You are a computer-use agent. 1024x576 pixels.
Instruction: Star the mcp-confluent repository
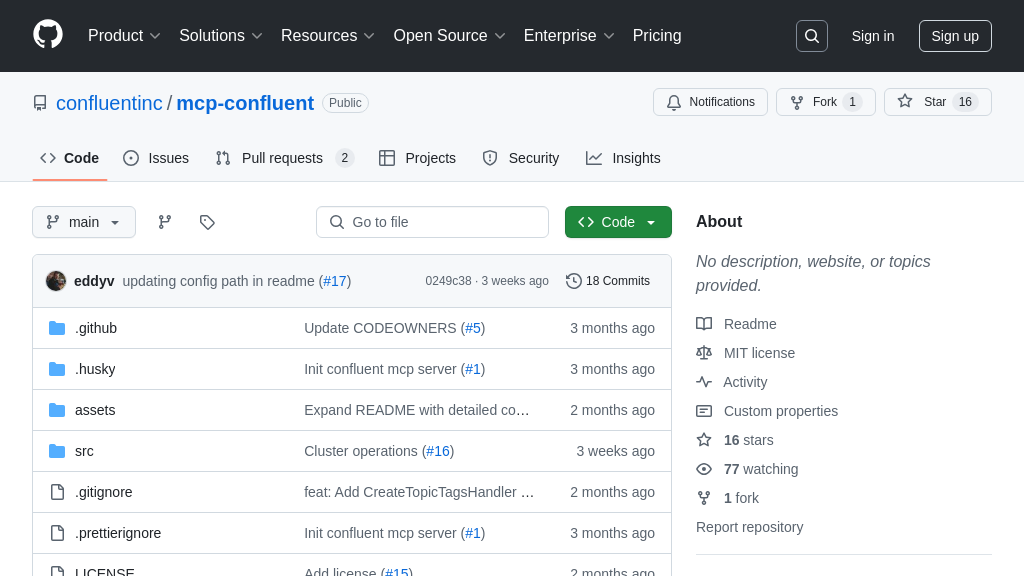[922, 102]
